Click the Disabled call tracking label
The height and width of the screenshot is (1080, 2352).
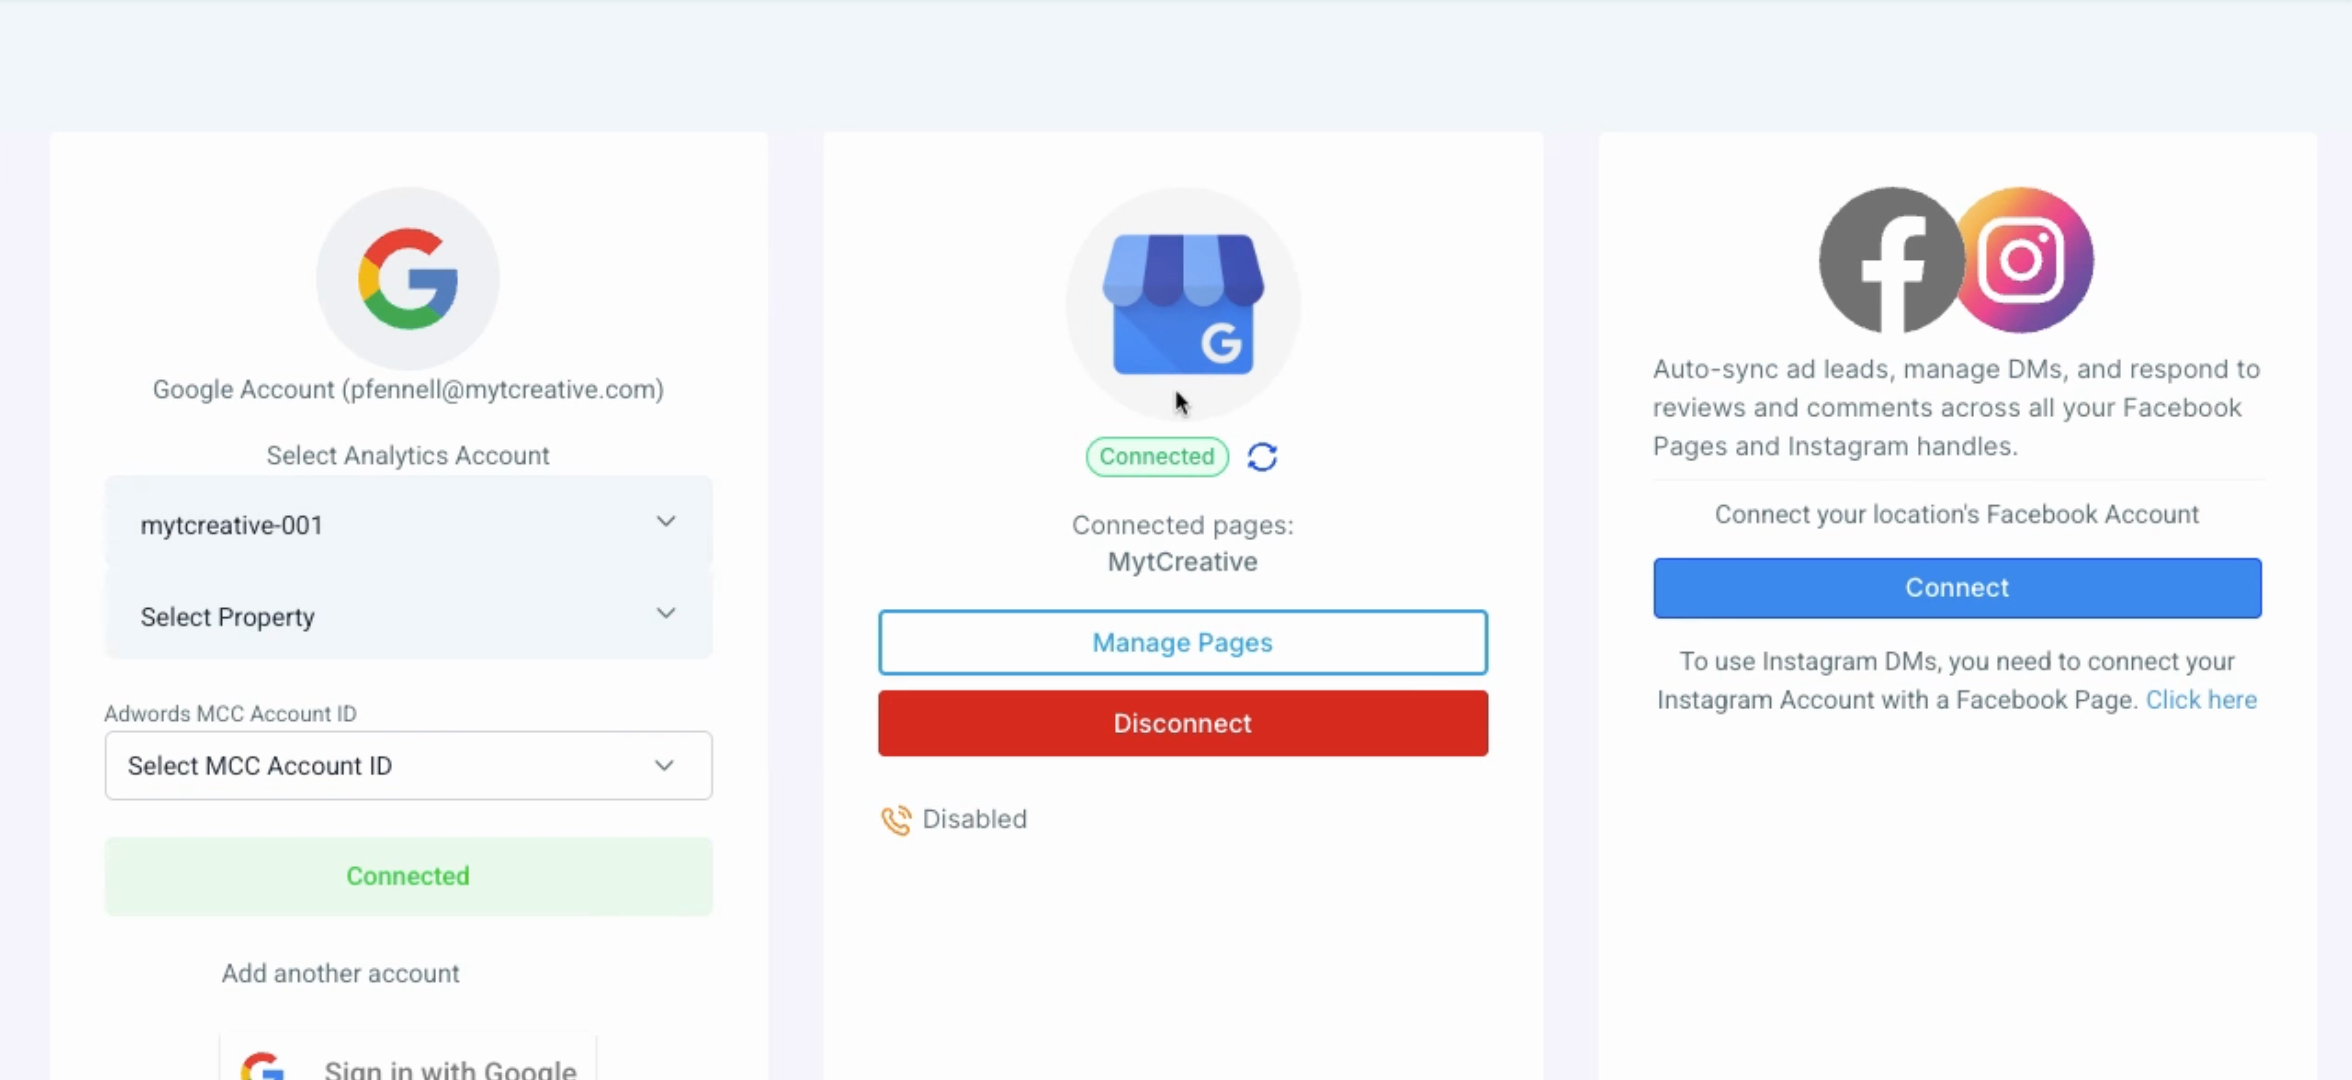pyautogui.click(x=974, y=819)
